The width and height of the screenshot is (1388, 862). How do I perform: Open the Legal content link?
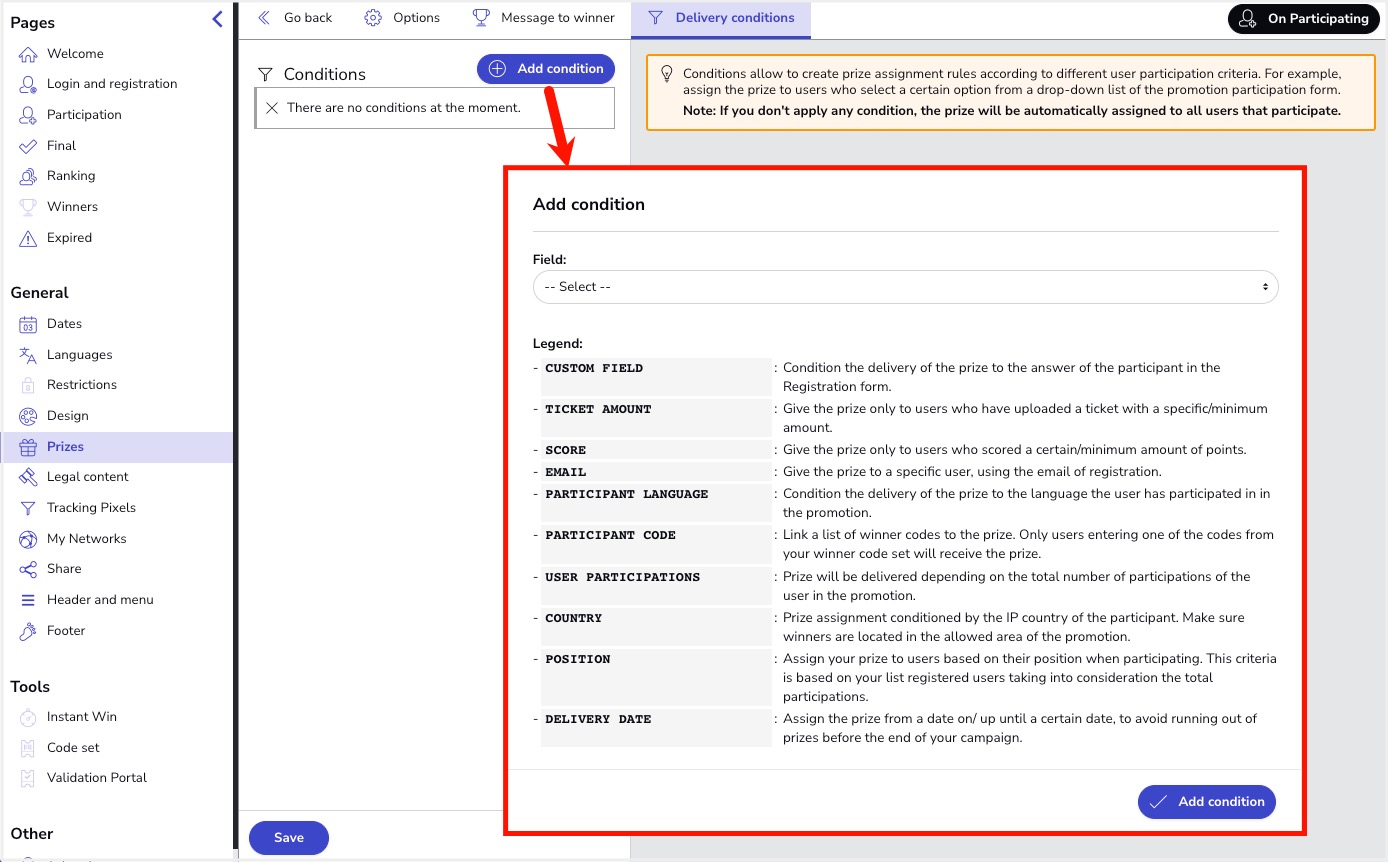[x=88, y=477]
